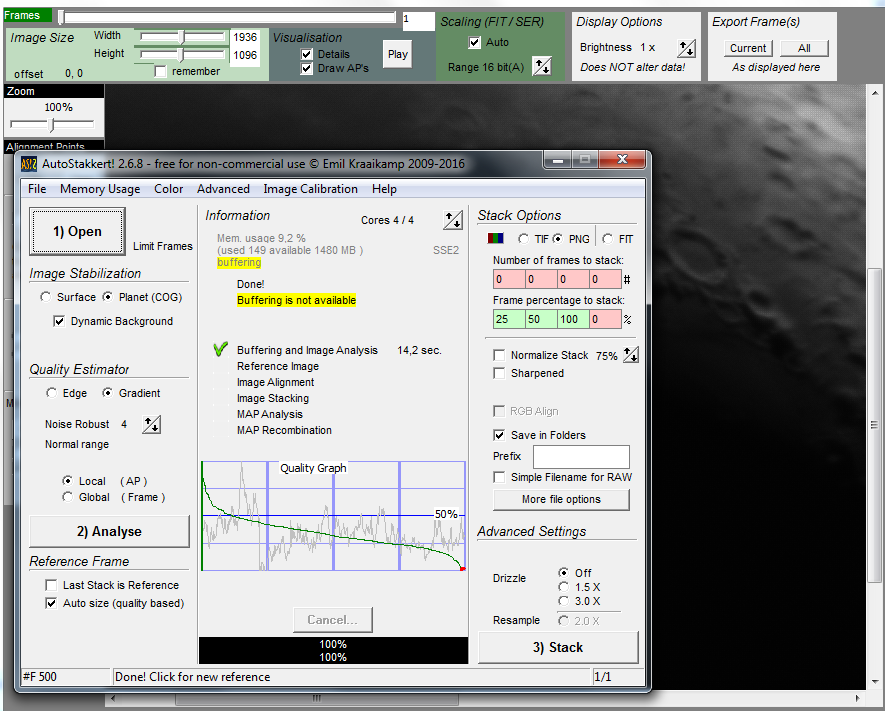Click the frame percentage field 25

point(509,319)
